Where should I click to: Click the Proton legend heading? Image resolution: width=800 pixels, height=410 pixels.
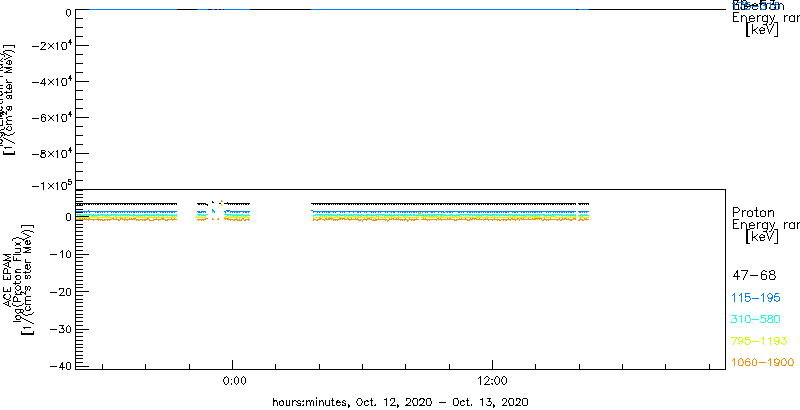click(754, 213)
